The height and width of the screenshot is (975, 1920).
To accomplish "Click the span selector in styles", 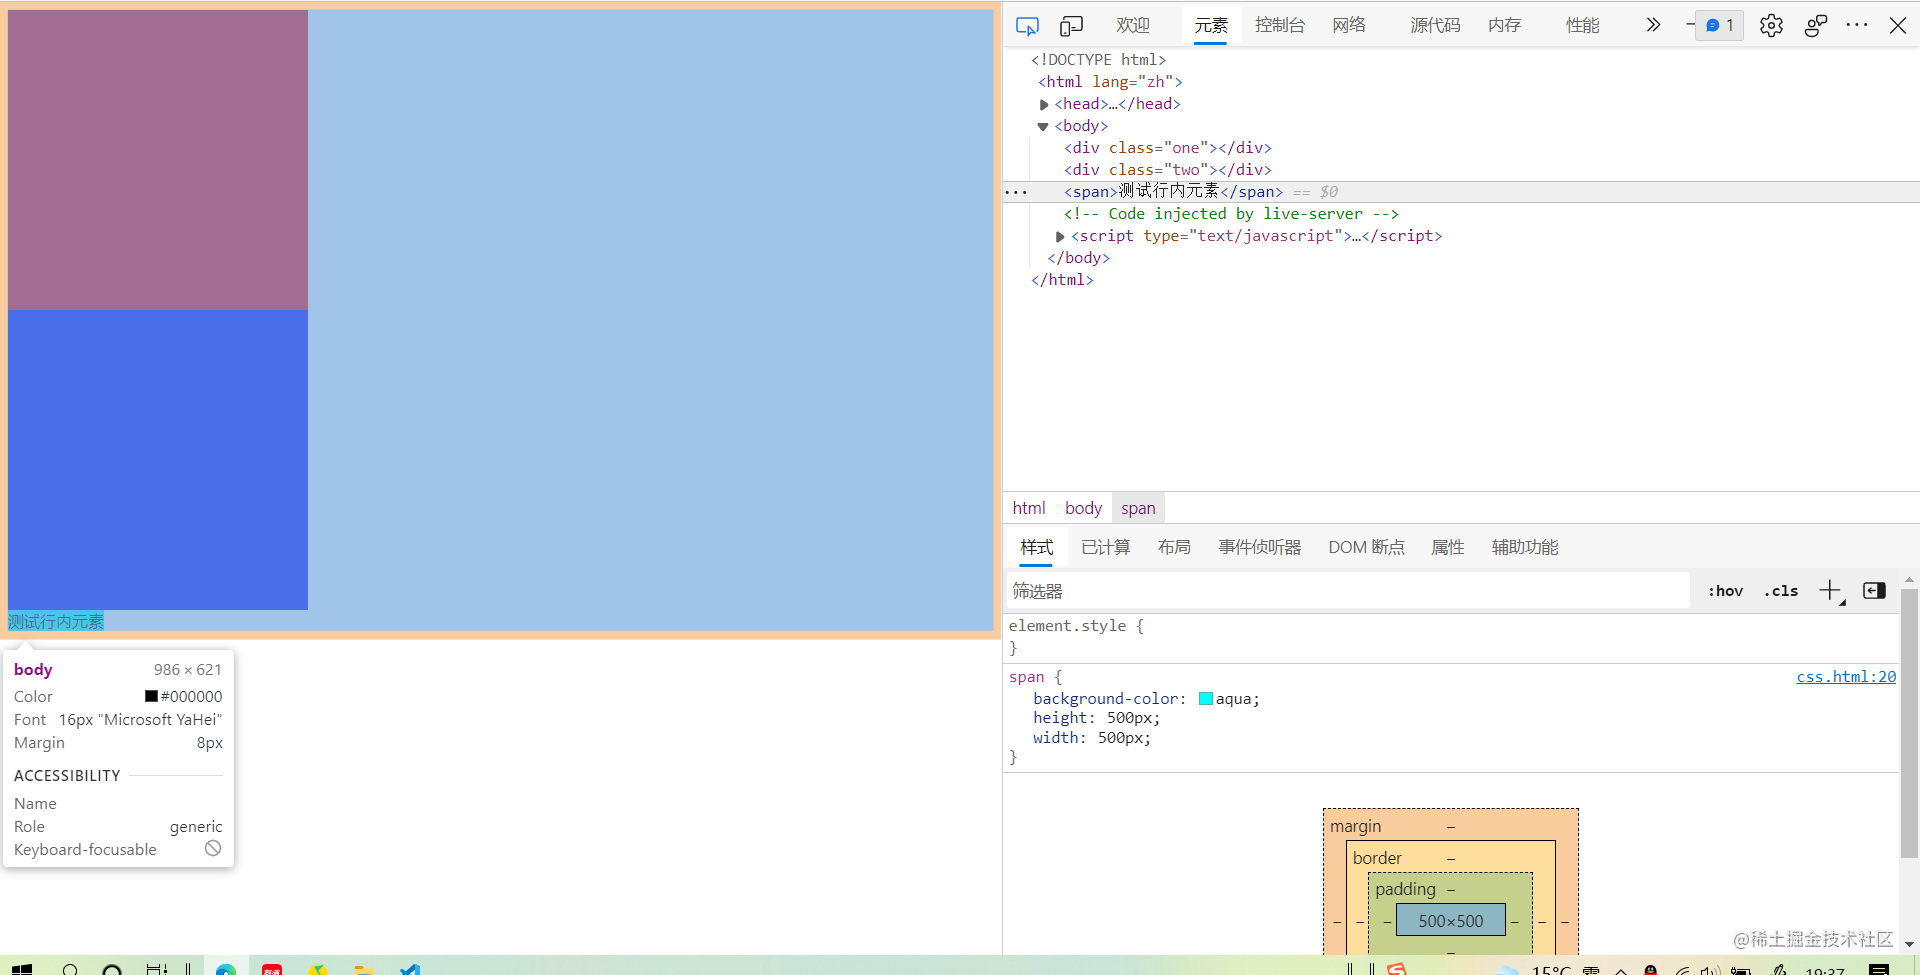I will pos(1026,677).
